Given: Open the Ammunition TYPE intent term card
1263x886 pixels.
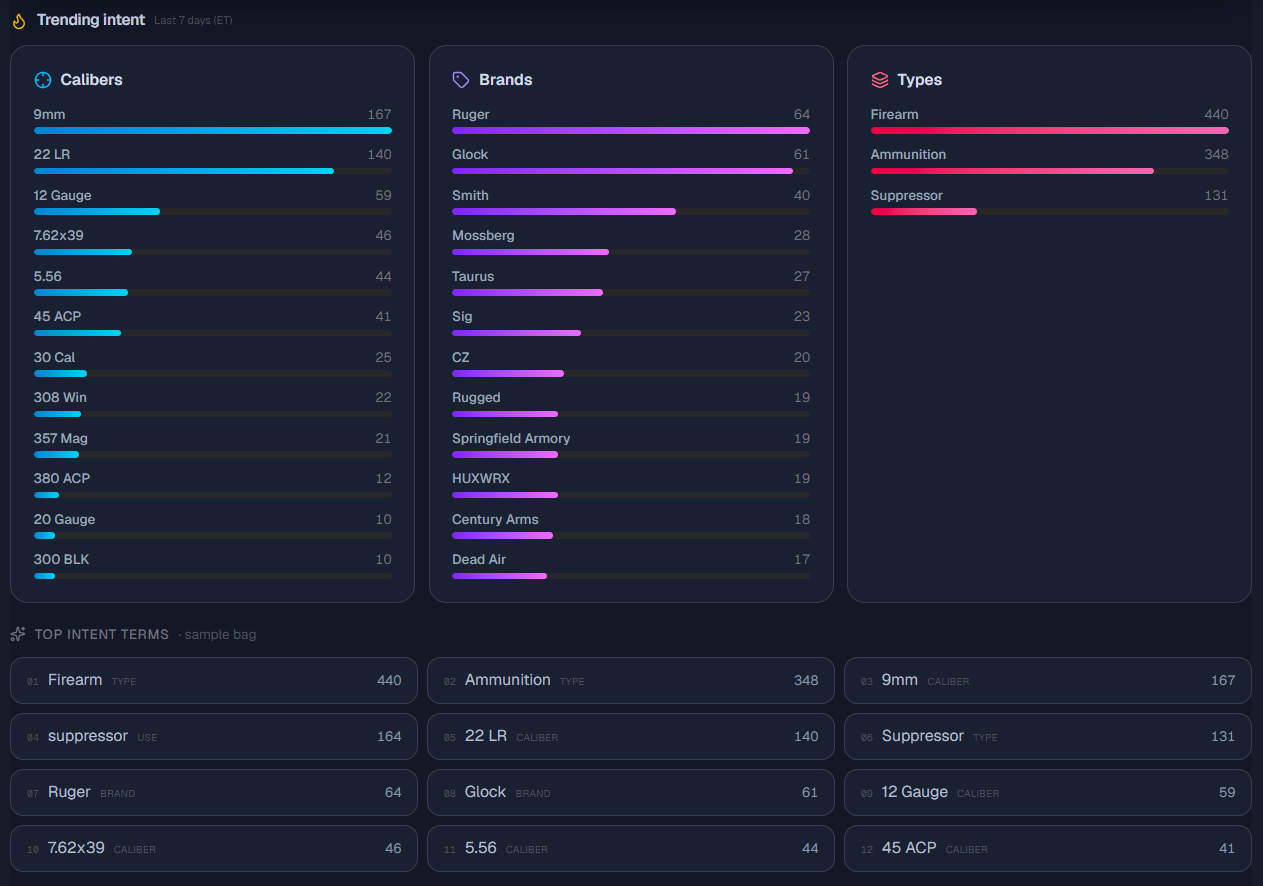Looking at the screenshot, I should pos(631,680).
